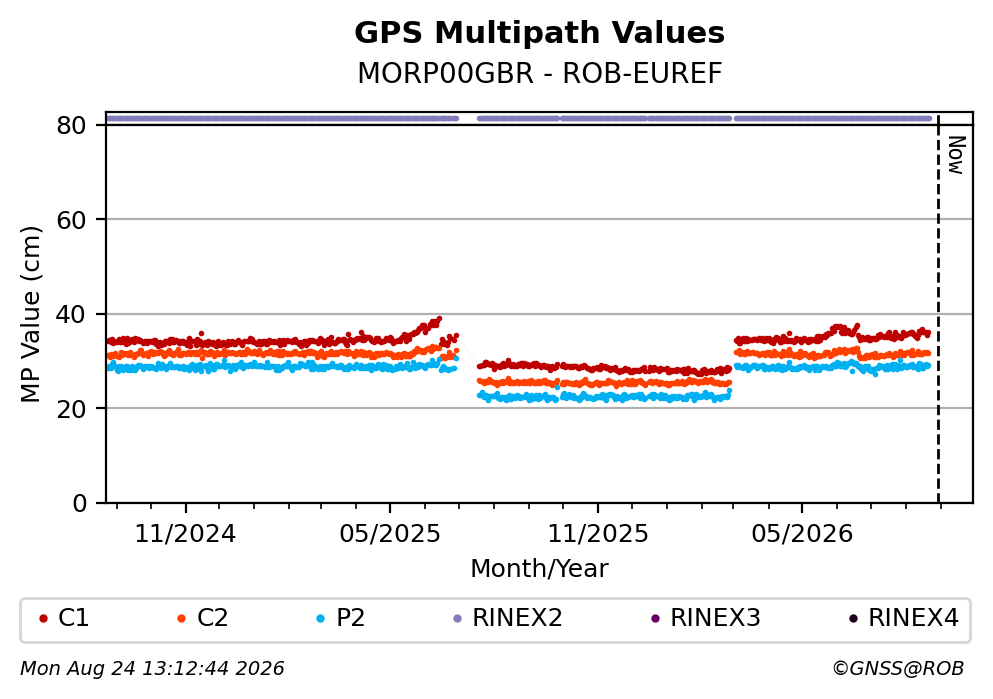Click the P2 blue legend marker
Viewport: 993px width, 699px height.
click(320, 619)
